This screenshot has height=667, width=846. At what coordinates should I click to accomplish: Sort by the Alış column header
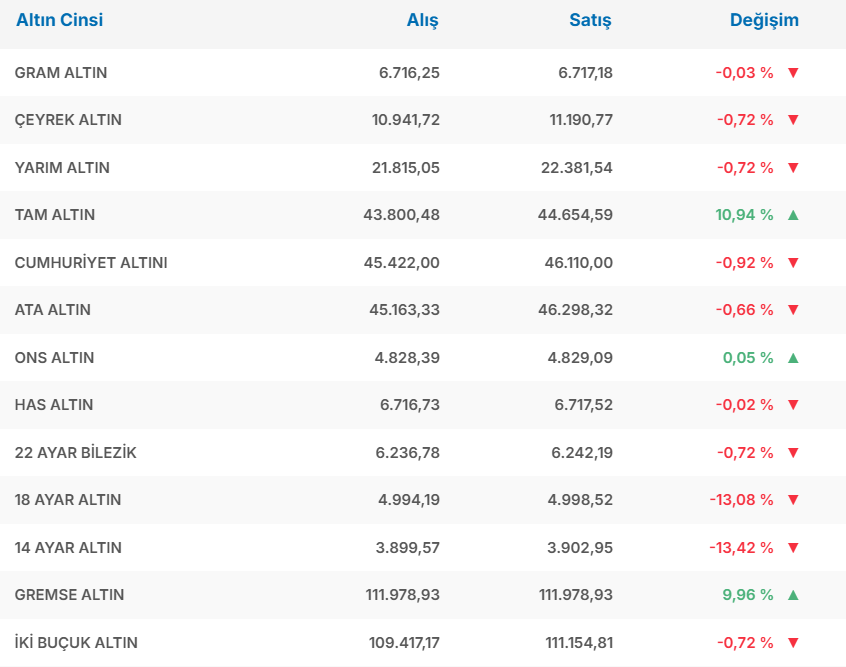coord(422,20)
